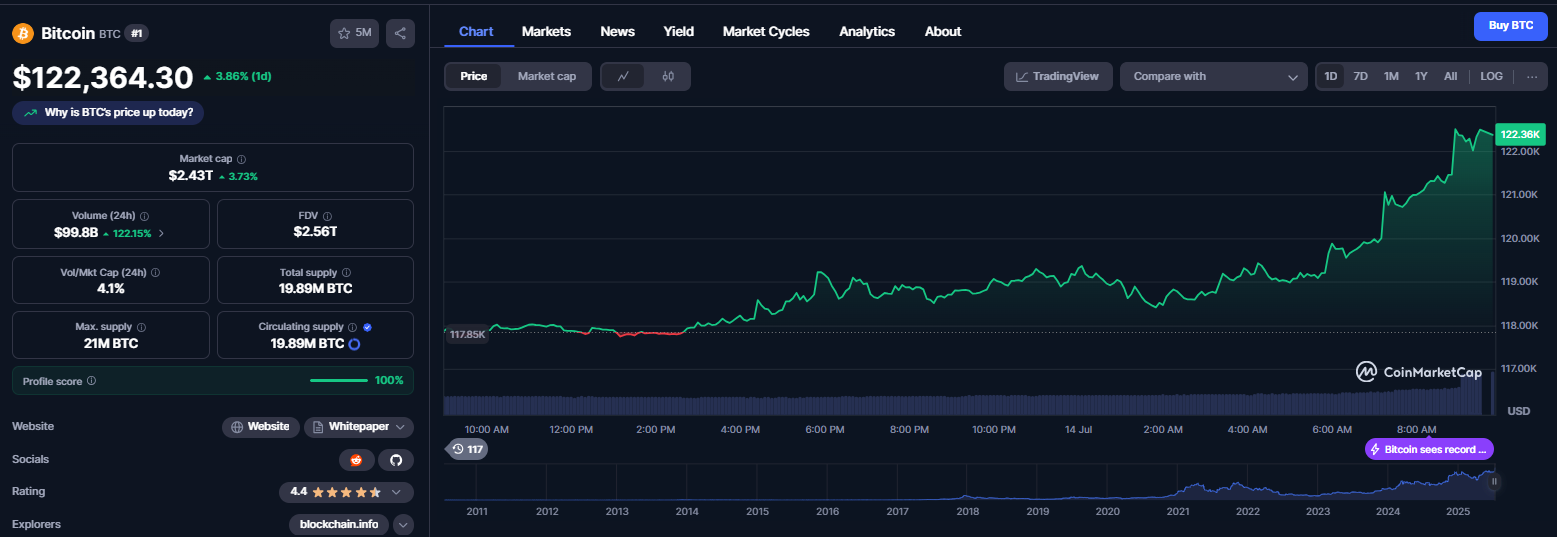Viewport: 1557px width, 537px height.
Task: Toggle chart to Market cap view
Action: pyautogui.click(x=547, y=76)
